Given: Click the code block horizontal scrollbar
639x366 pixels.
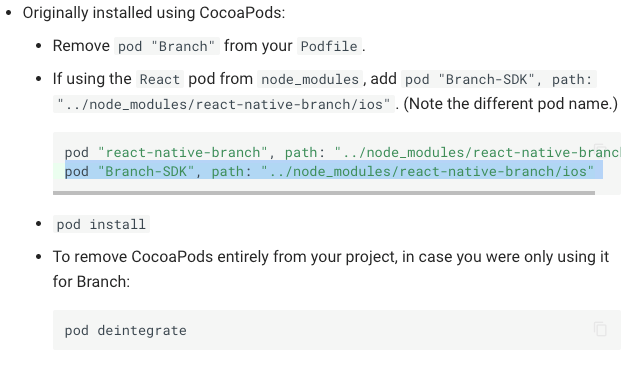Looking at the screenshot, I should pos(324,193).
